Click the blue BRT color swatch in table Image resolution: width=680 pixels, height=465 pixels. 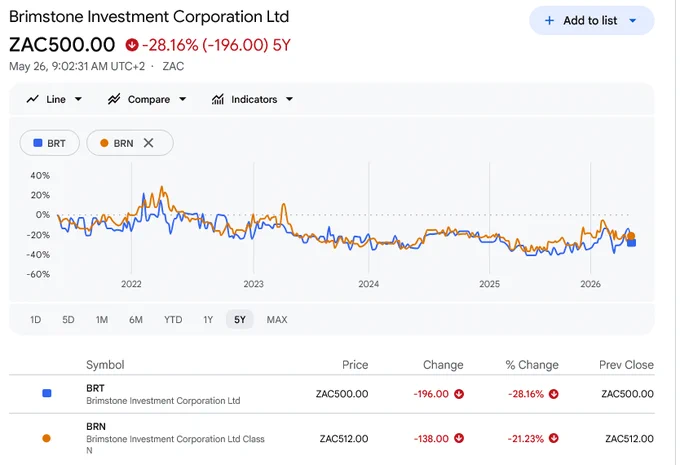click(47, 393)
